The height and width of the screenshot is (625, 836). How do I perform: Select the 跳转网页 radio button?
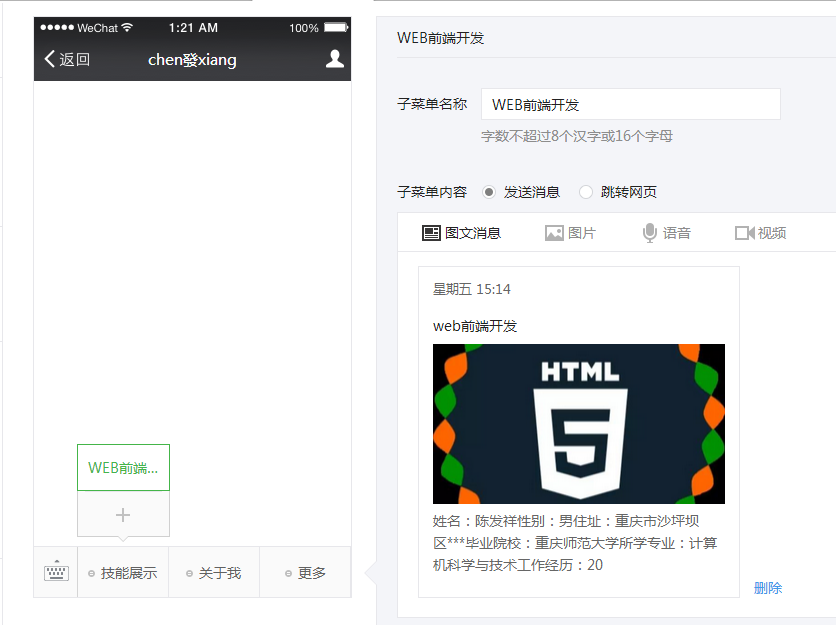(x=586, y=192)
